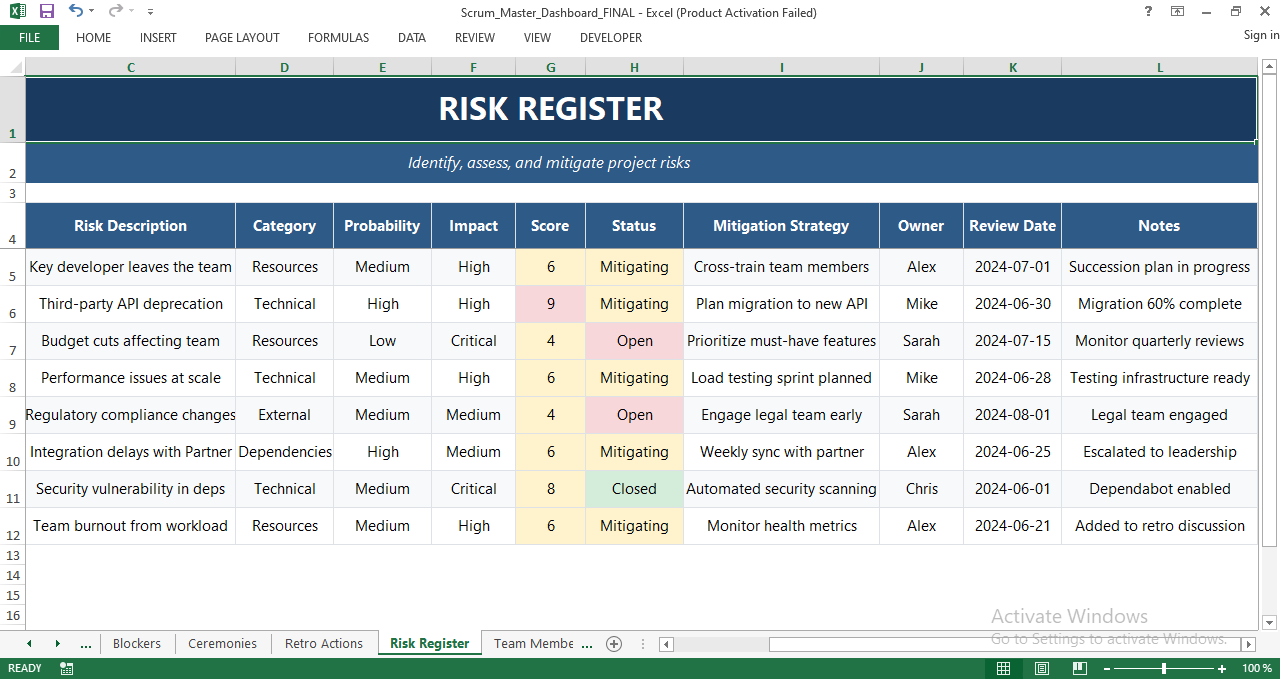The width and height of the screenshot is (1280, 679).
Task: Switch to the DEVELOPER ribbon tab
Action: (610, 38)
